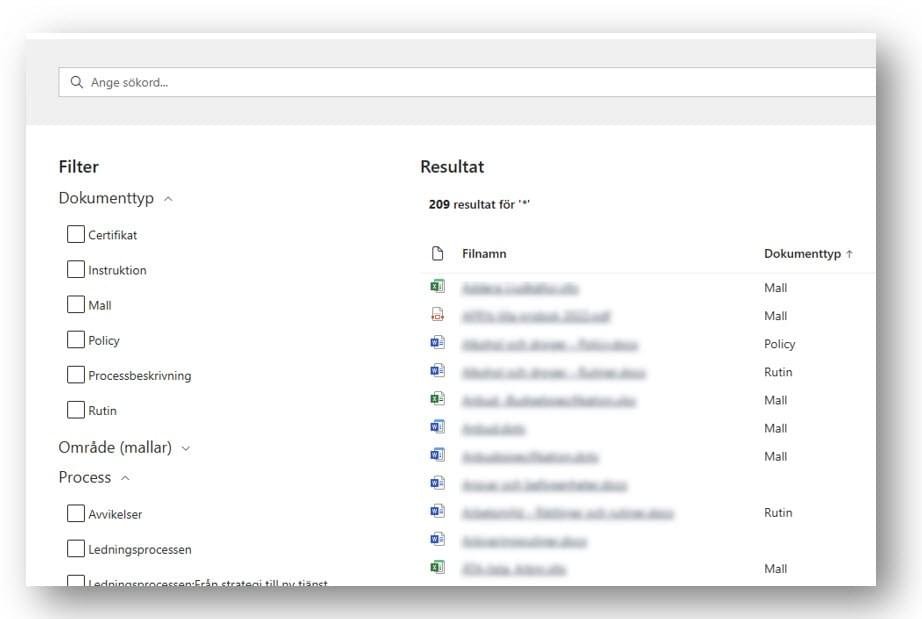The height and width of the screenshot is (619, 922).
Task: Check the Certifikat filter checkbox
Action: tap(76, 235)
